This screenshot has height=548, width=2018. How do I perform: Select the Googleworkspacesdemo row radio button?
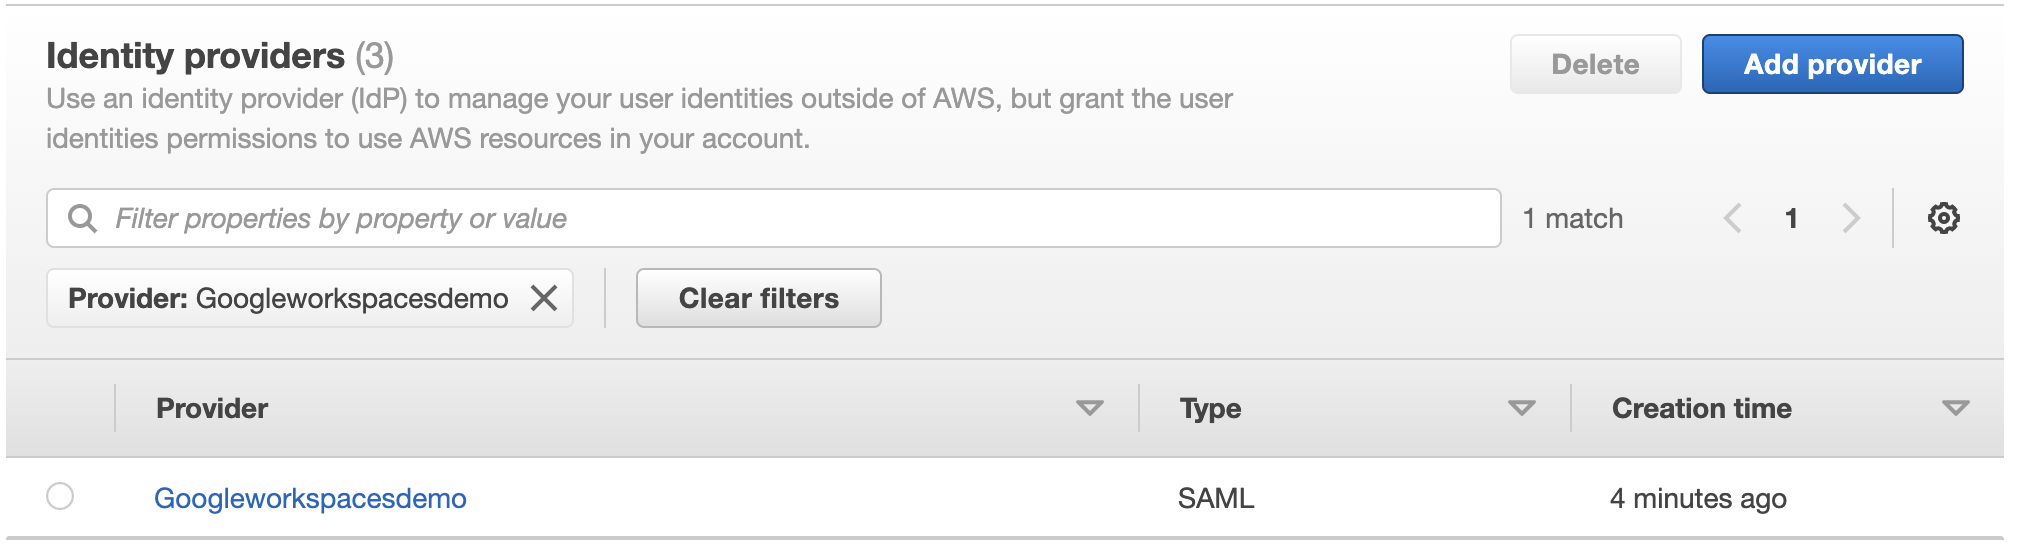(60, 496)
